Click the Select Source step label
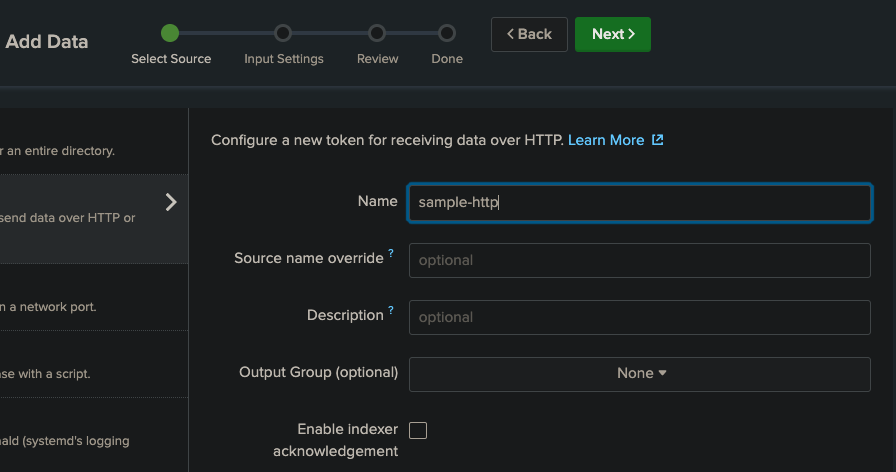The width and height of the screenshot is (896, 472). [171, 59]
